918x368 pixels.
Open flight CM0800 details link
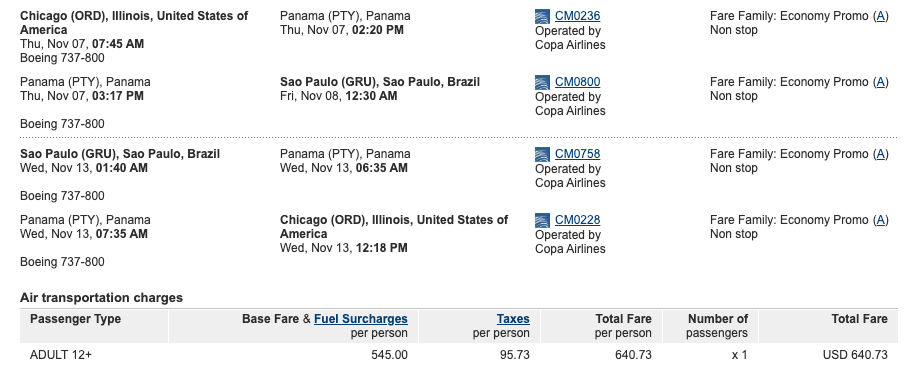point(577,82)
